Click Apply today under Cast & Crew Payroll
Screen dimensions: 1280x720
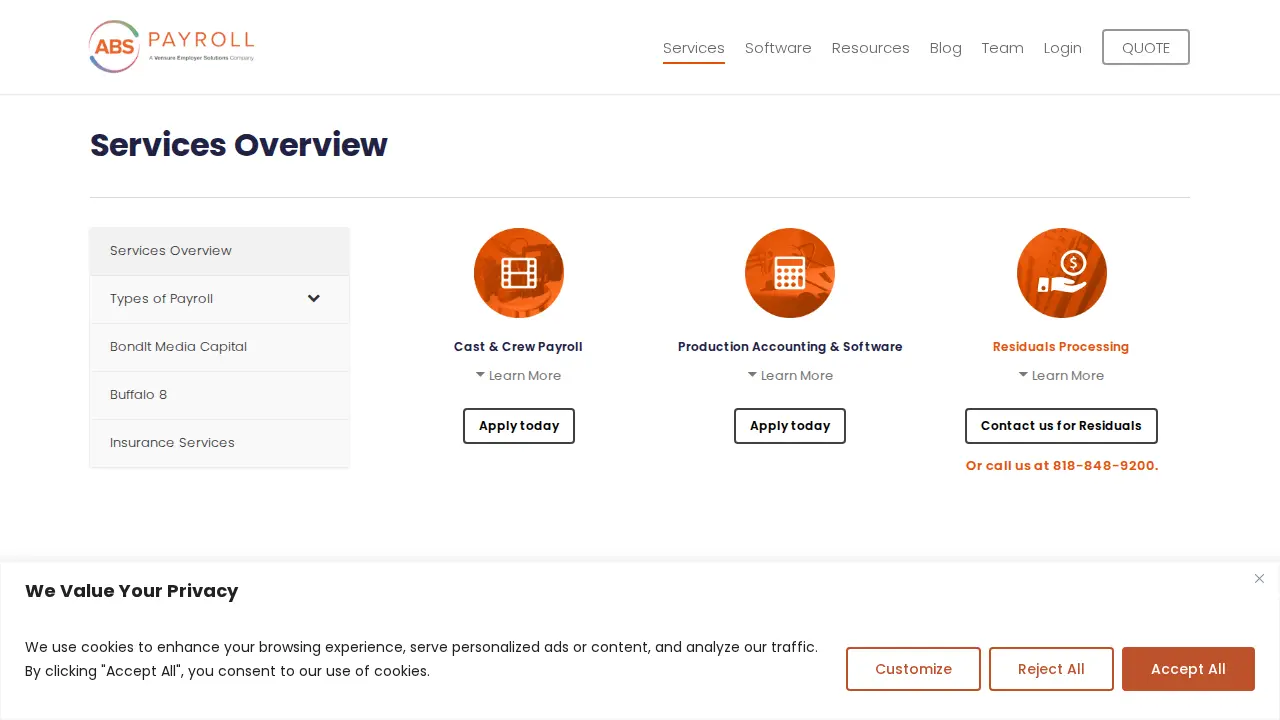click(519, 426)
